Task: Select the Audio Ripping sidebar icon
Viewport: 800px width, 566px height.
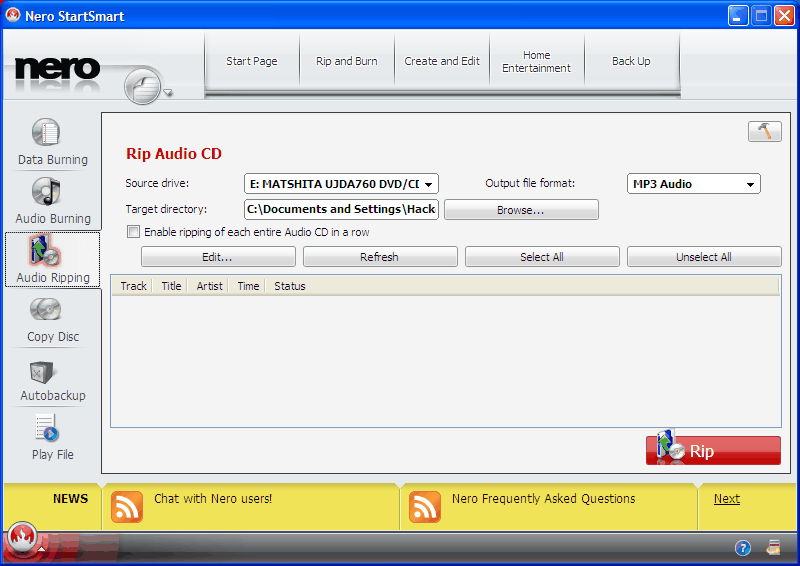Action: [x=53, y=259]
